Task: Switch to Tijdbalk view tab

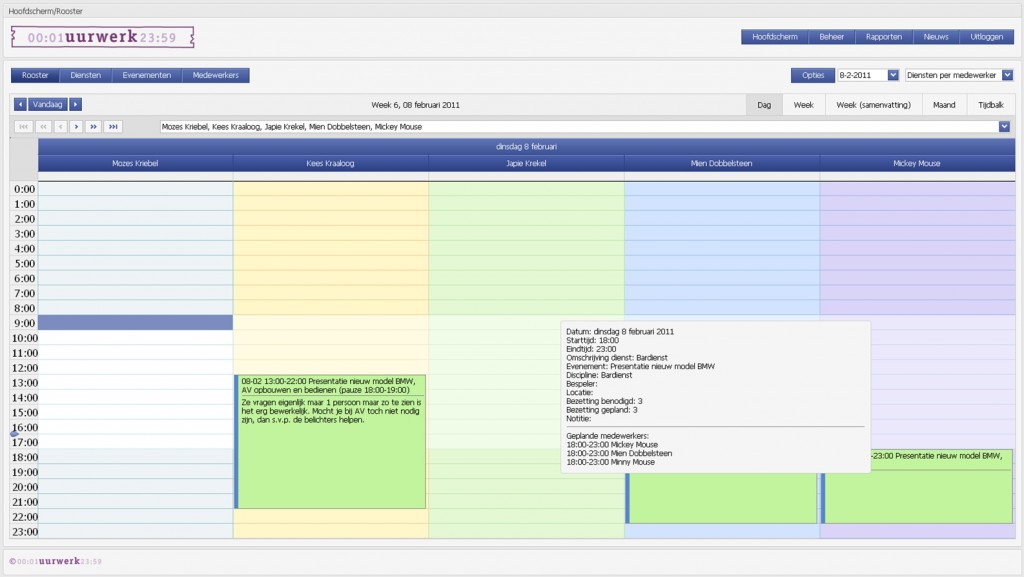Action: 991,105
